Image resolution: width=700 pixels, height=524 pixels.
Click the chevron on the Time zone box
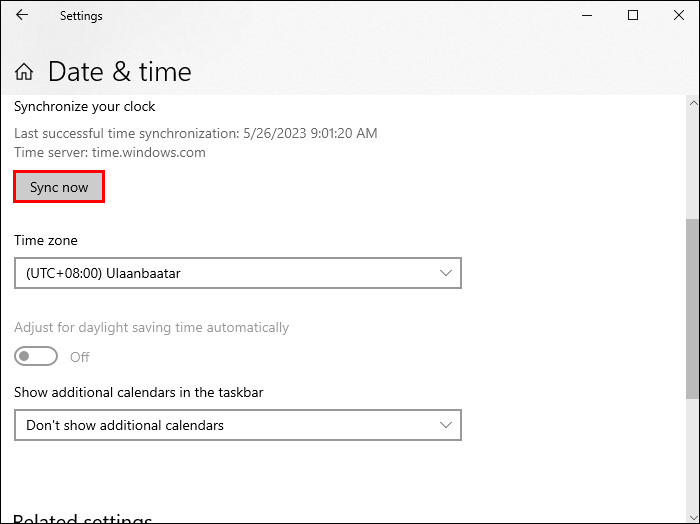pyautogui.click(x=446, y=273)
